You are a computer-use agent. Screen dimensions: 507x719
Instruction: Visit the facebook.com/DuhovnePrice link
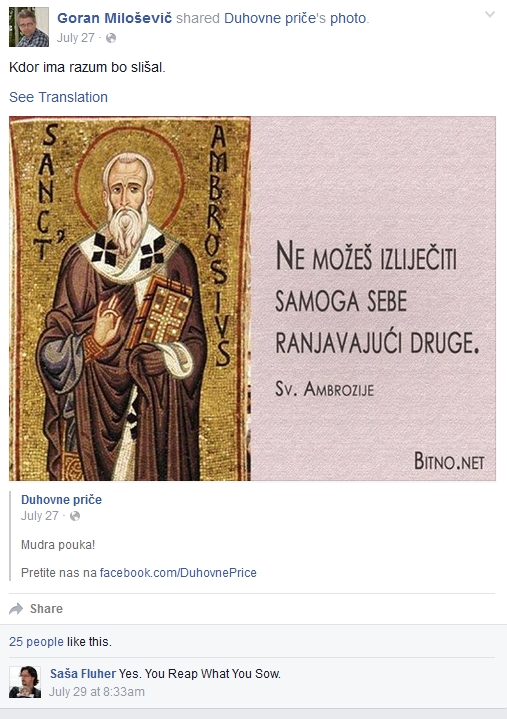tap(178, 573)
